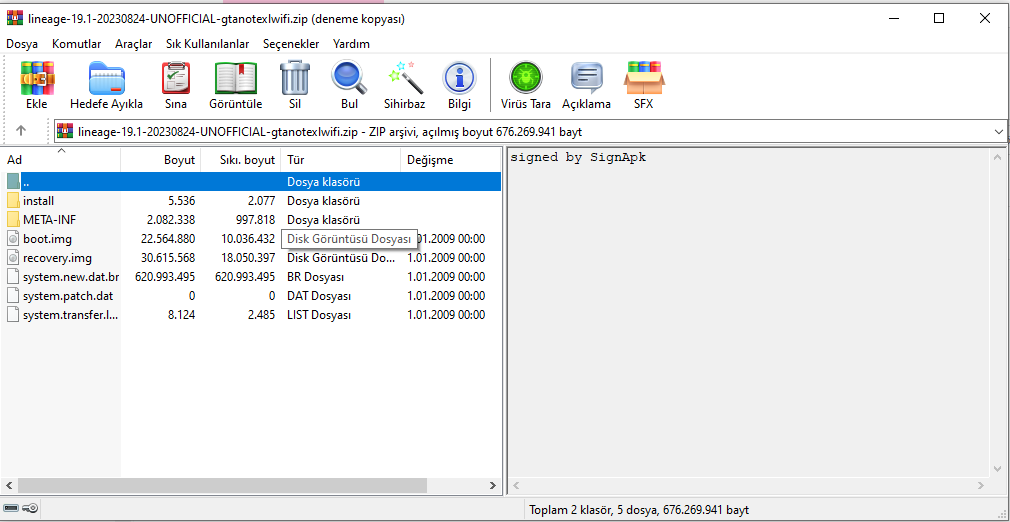This screenshot has height=522, width=1010.
Task: Click the system.transfer.list file icon
Action: pyautogui.click(x=14, y=315)
